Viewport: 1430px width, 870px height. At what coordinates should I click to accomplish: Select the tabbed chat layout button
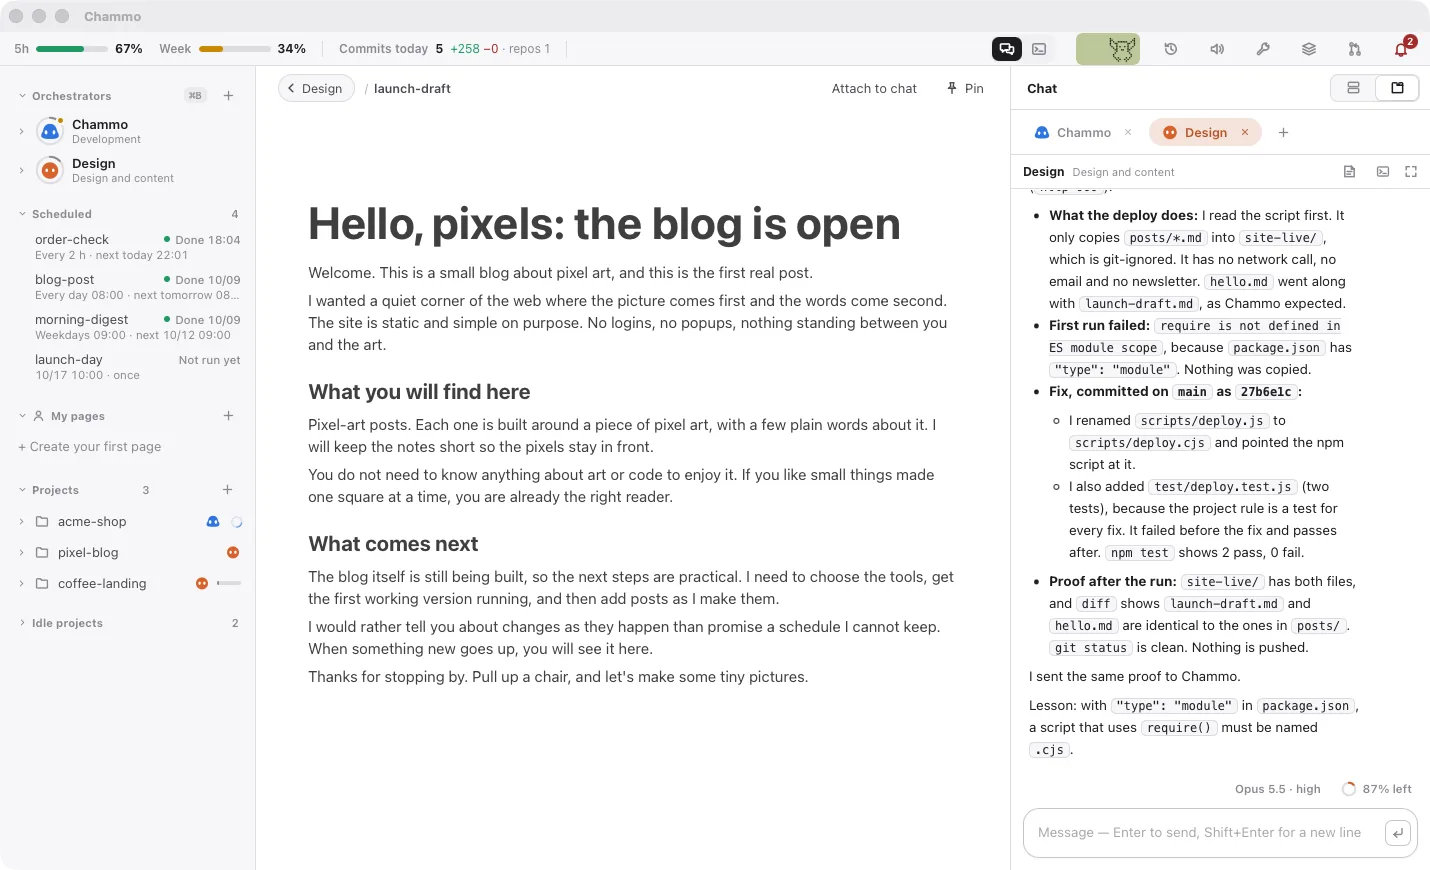click(1397, 88)
